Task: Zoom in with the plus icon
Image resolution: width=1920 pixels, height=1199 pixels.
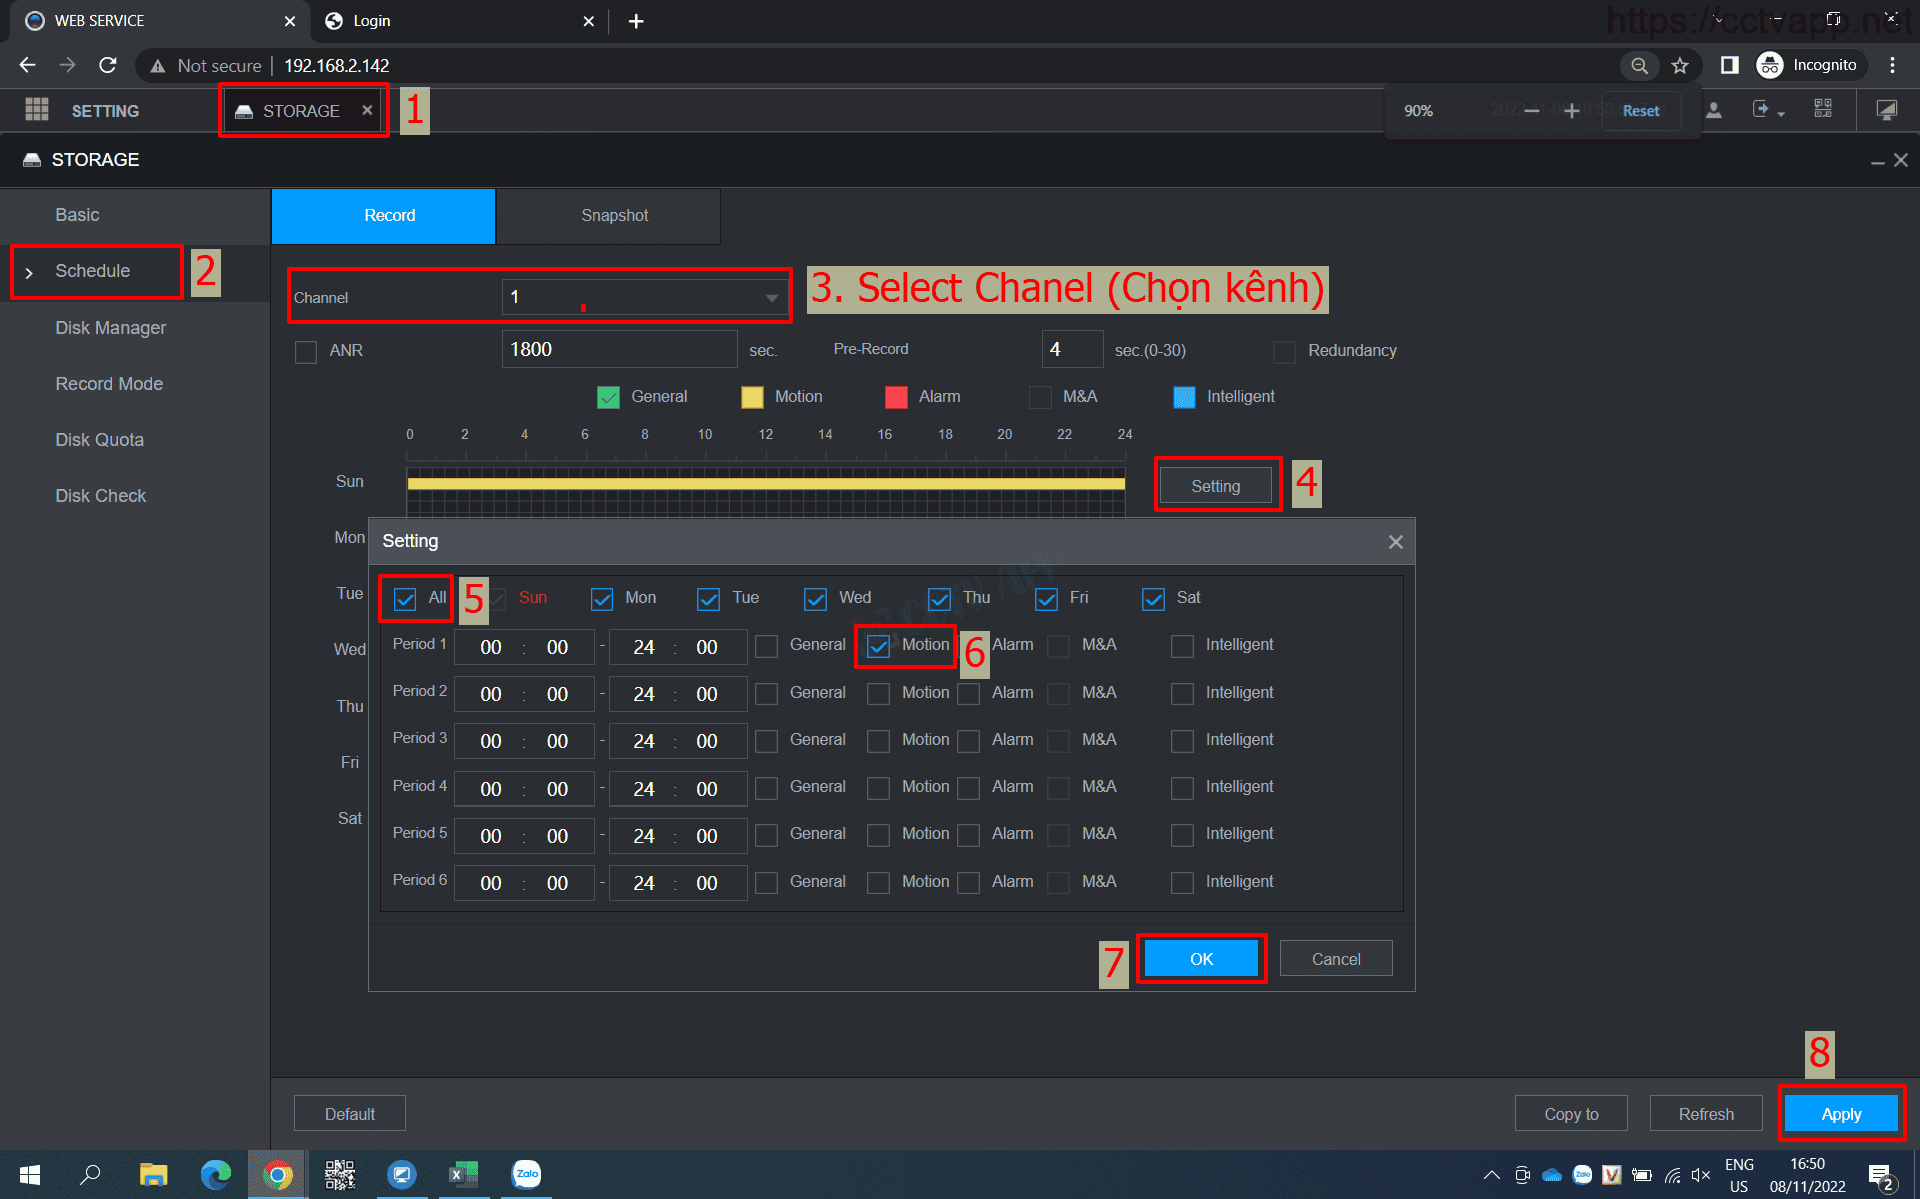Action: click(x=1572, y=111)
